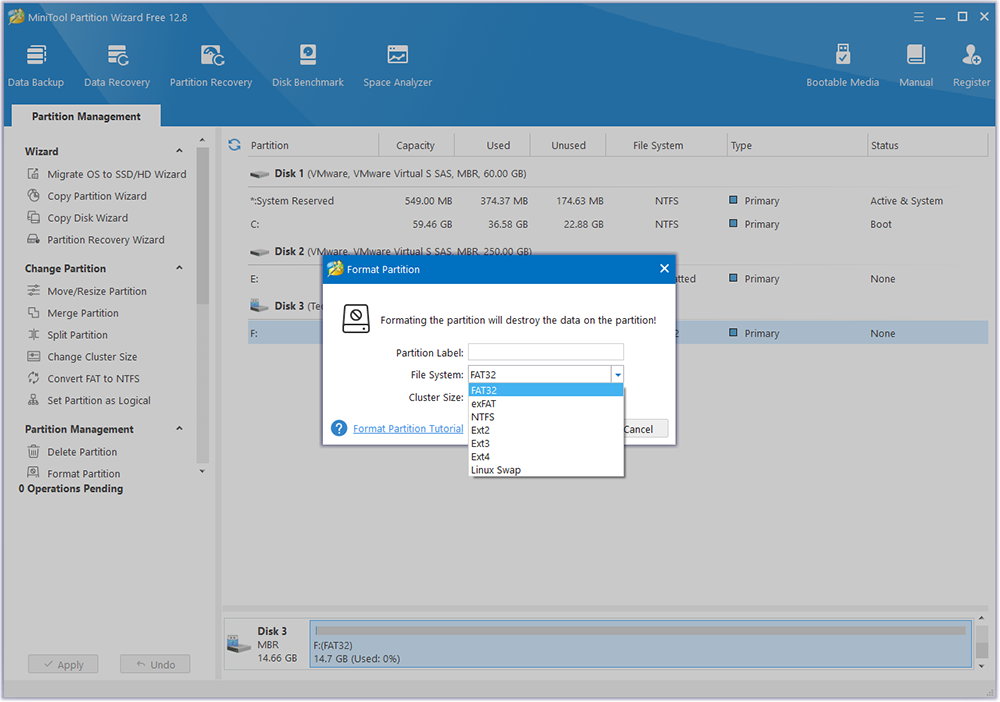Sort by the Type column header
Image resolution: width=1000 pixels, height=702 pixels.
797,145
